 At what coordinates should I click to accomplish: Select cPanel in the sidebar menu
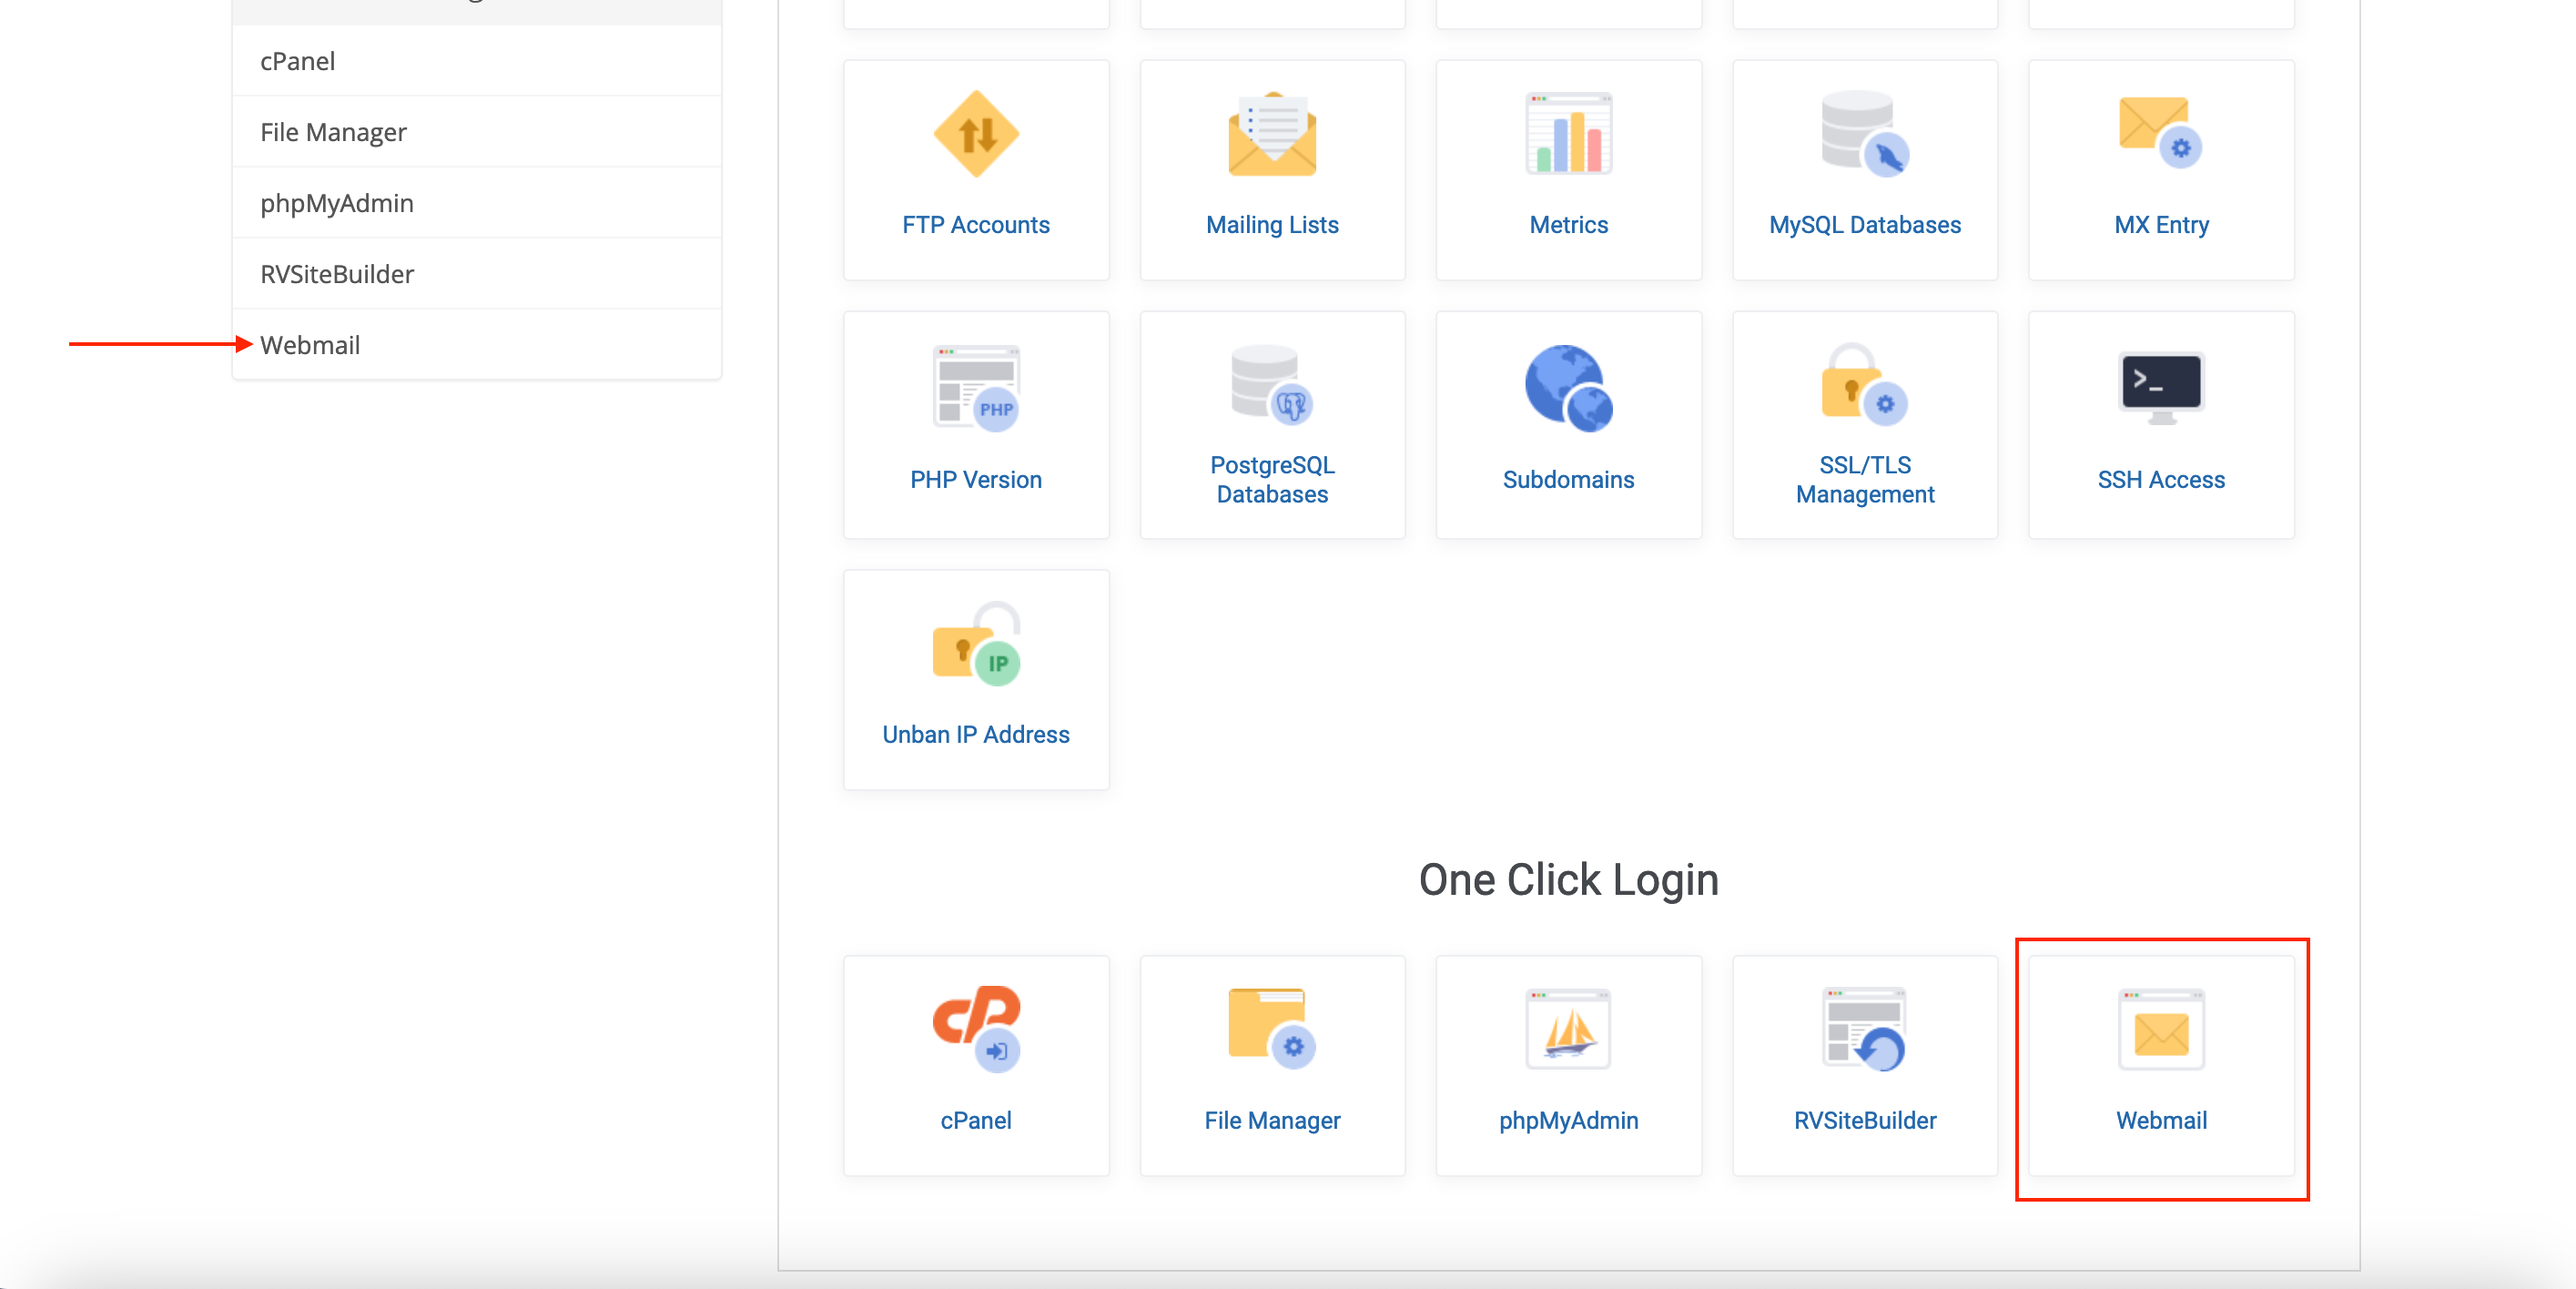[x=477, y=61]
